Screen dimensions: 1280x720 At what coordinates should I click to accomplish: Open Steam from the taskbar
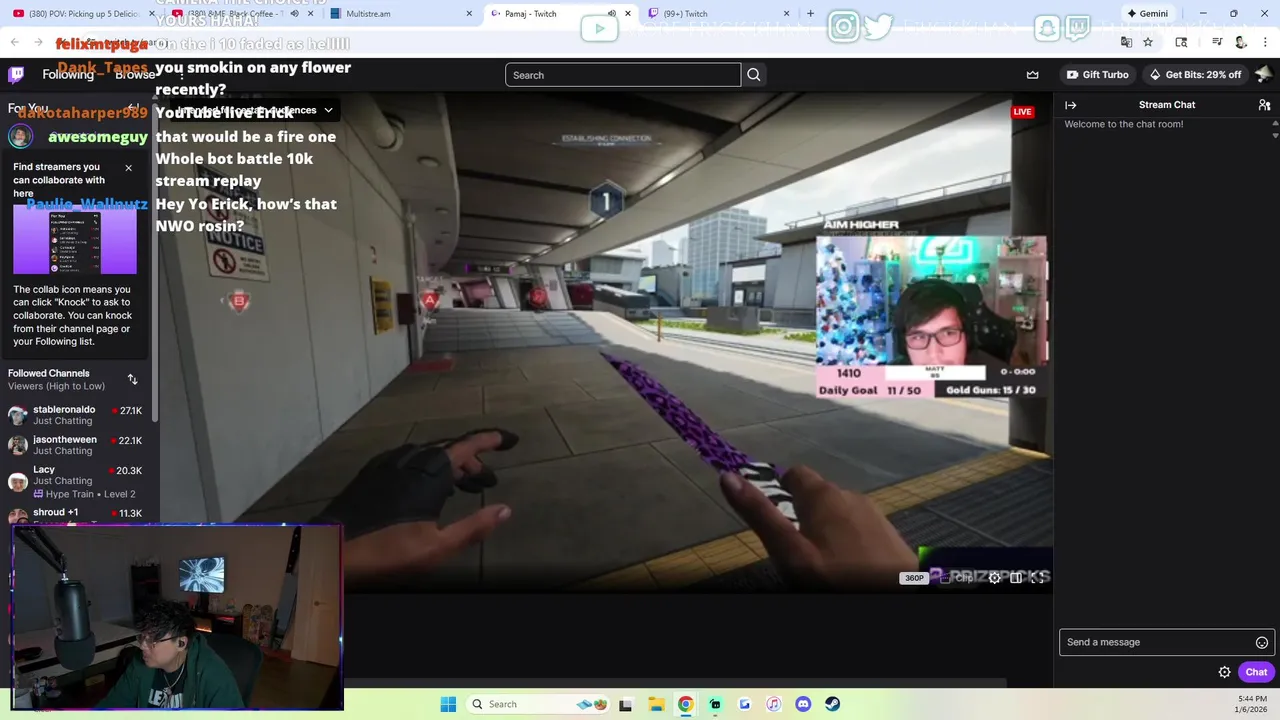coord(832,704)
